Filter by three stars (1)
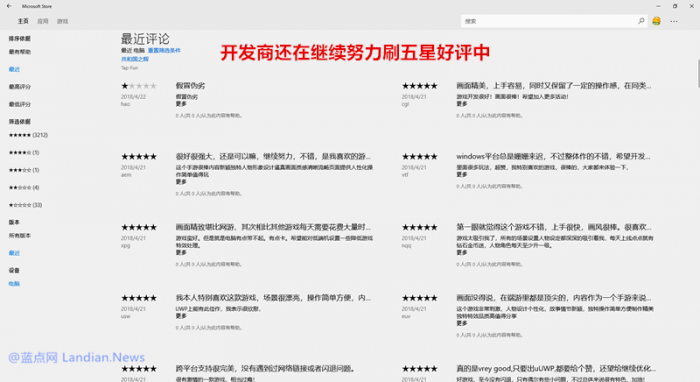 [24, 170]
